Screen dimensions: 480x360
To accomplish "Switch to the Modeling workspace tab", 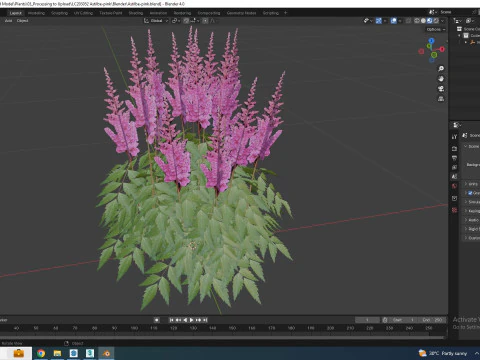I will click(x=36, y=13).
